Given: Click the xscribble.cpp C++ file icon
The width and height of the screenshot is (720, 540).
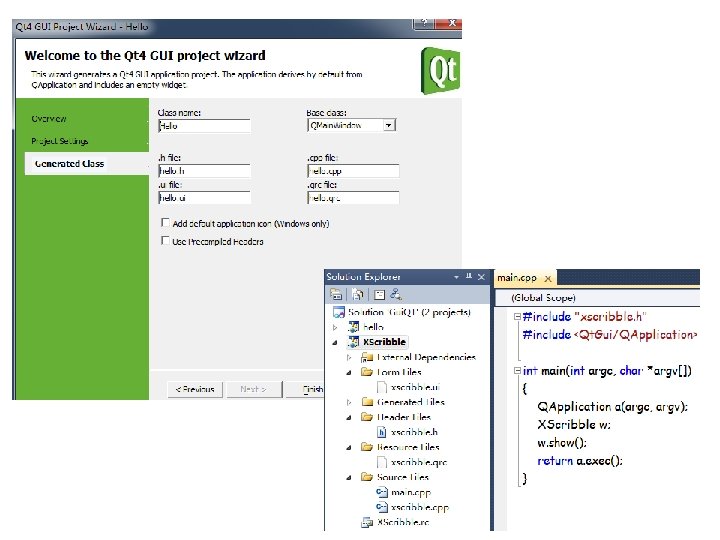Looking at the screenshot, I should tap(382, 507).
